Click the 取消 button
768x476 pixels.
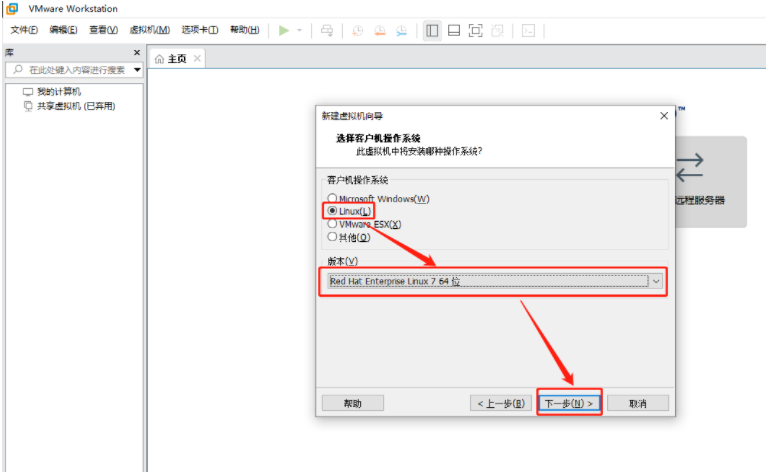click(638, 404)
